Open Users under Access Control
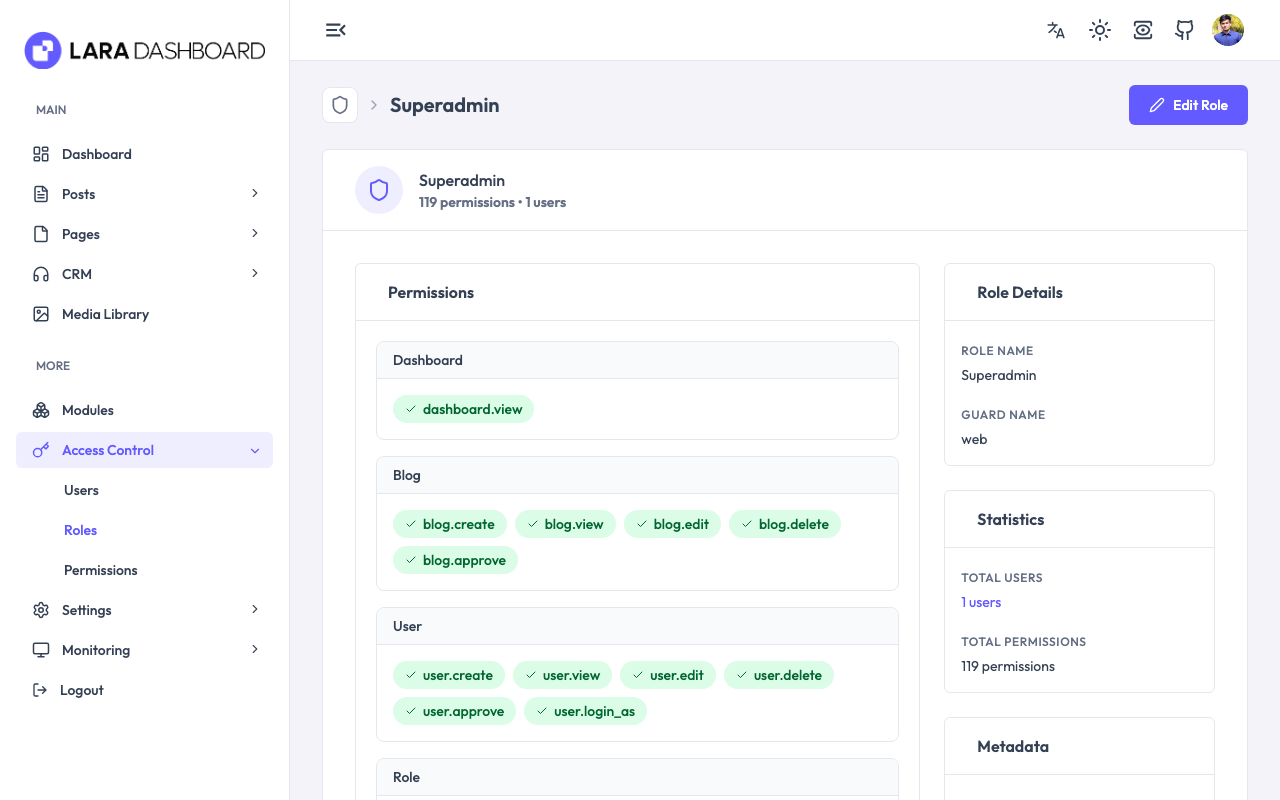Image resolution: width=1280 pixels, height=800 pixels. pos(81,490)
